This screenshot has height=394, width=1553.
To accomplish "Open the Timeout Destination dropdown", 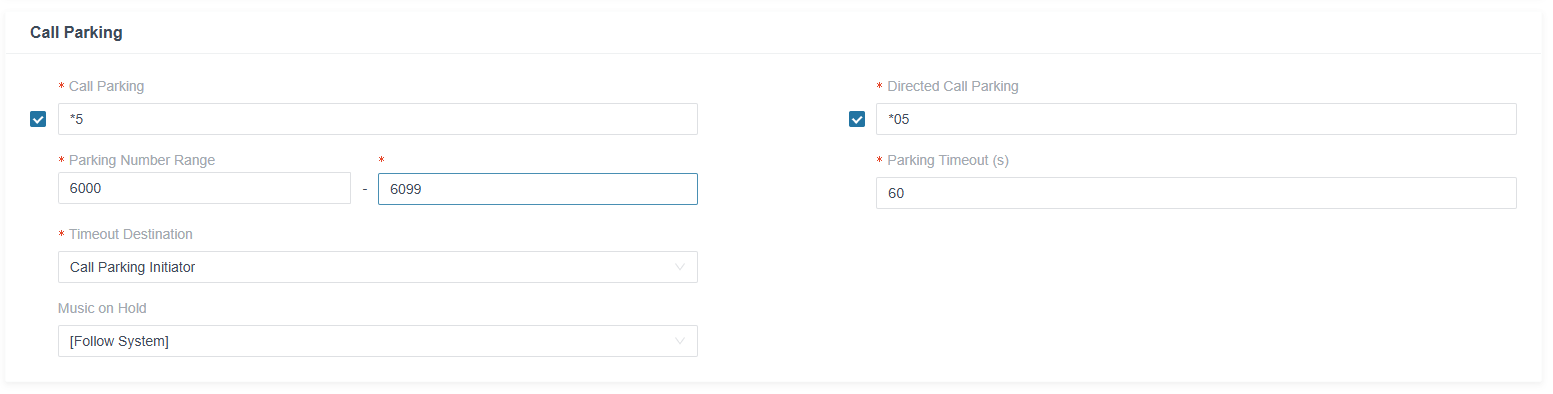I will pos(378,267).
